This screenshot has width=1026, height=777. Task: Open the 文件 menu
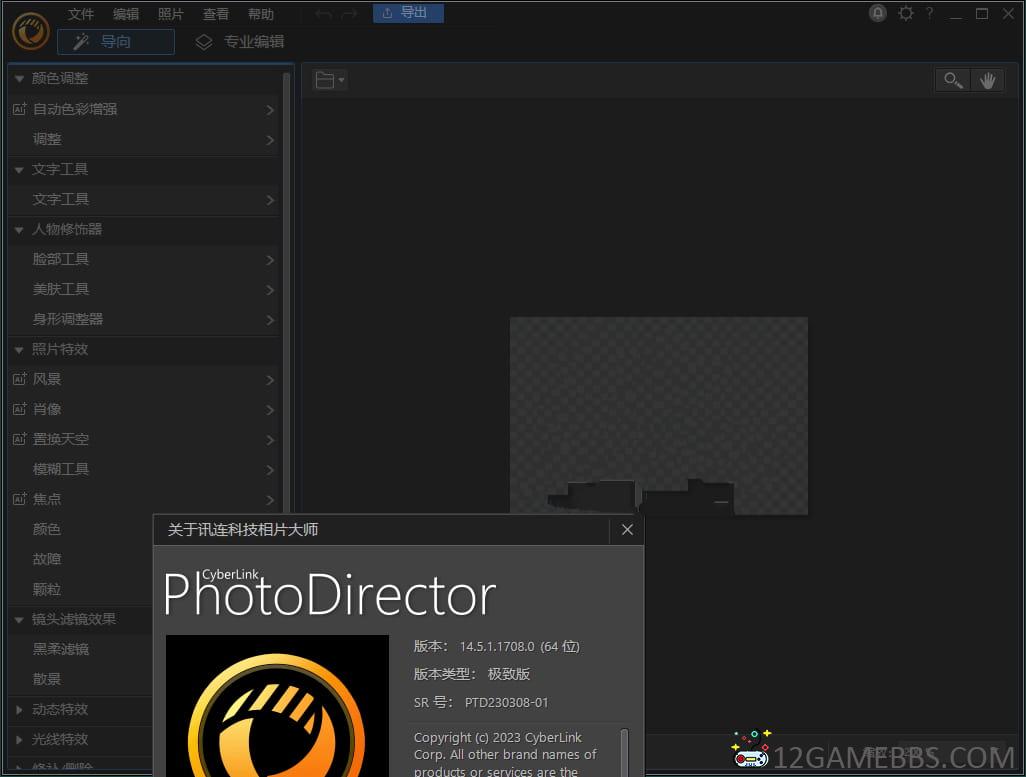point(81,14)
